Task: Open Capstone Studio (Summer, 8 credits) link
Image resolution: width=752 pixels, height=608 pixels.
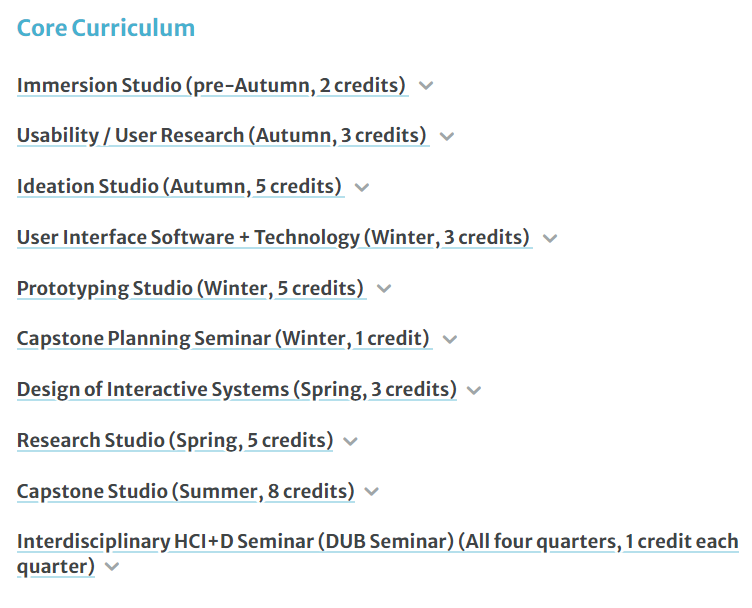Action: point(185,491)
